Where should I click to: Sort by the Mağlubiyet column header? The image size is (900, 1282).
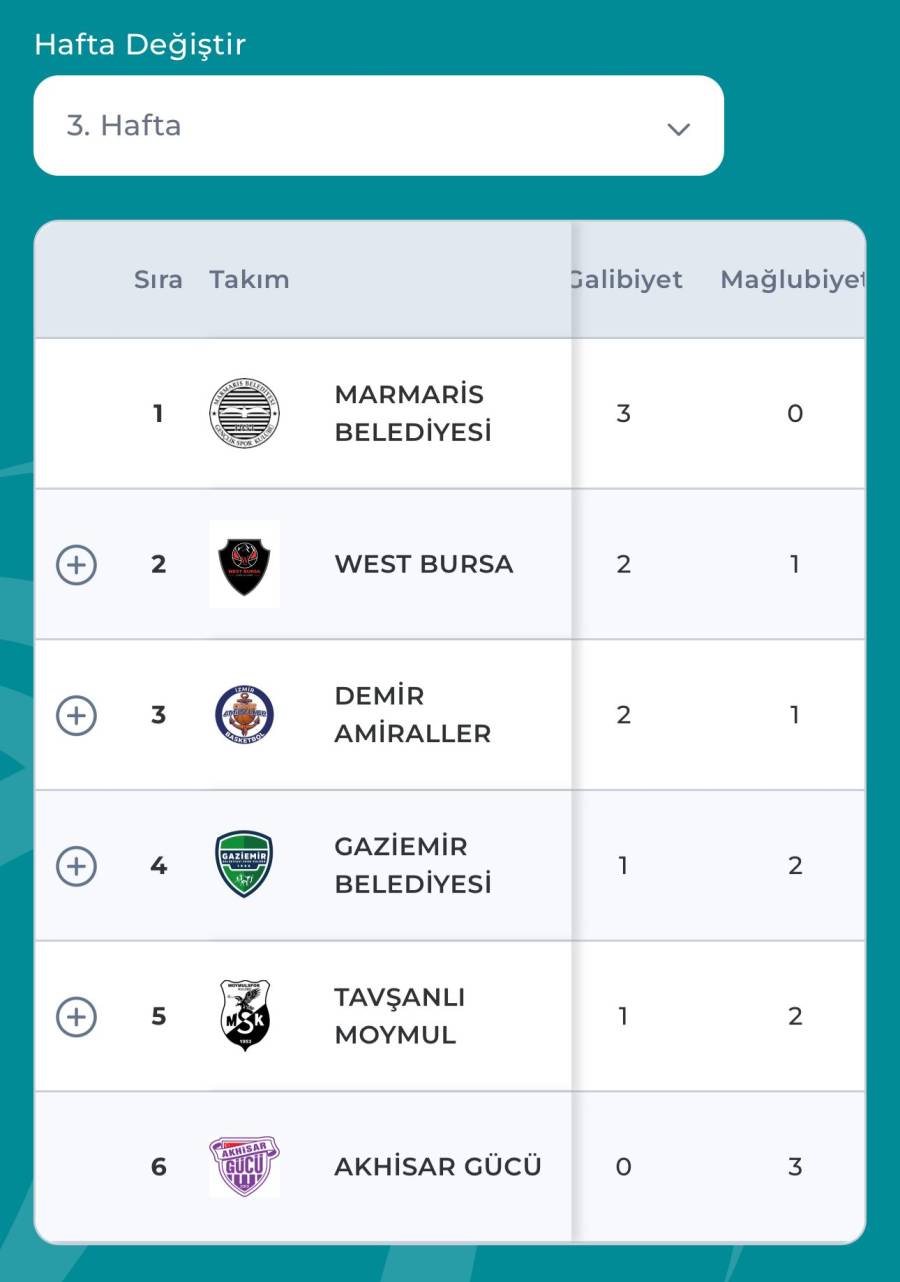coord(790,280)
